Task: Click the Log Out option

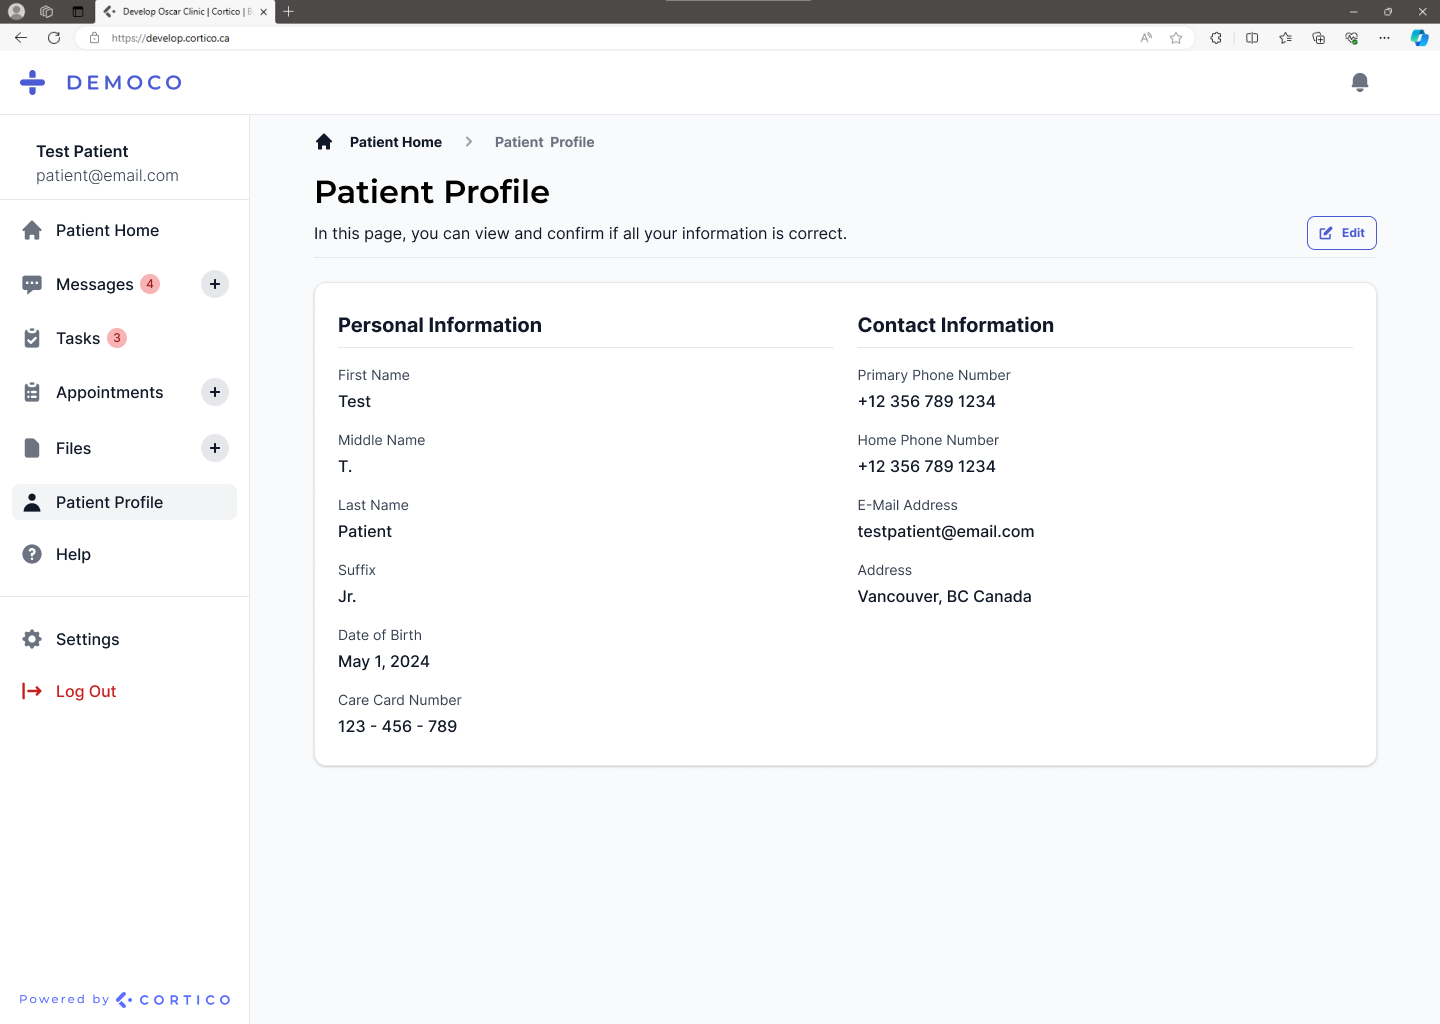Action: coord(86,691)
